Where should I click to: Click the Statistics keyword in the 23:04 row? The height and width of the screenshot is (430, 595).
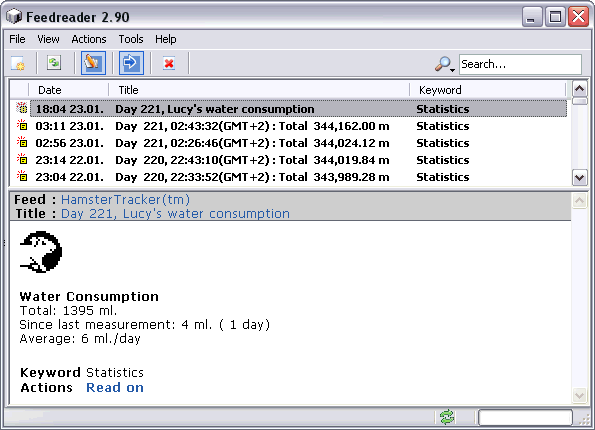click(442, 177)
